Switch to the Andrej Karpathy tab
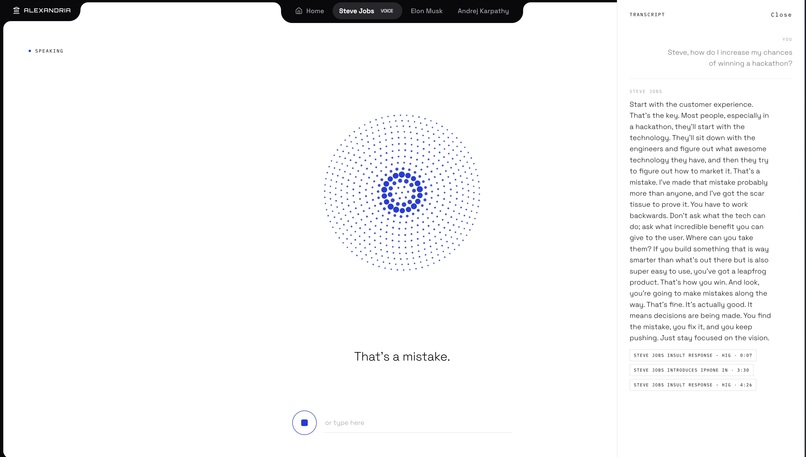Screen dimensions: 806x457 tap(483, 11)
